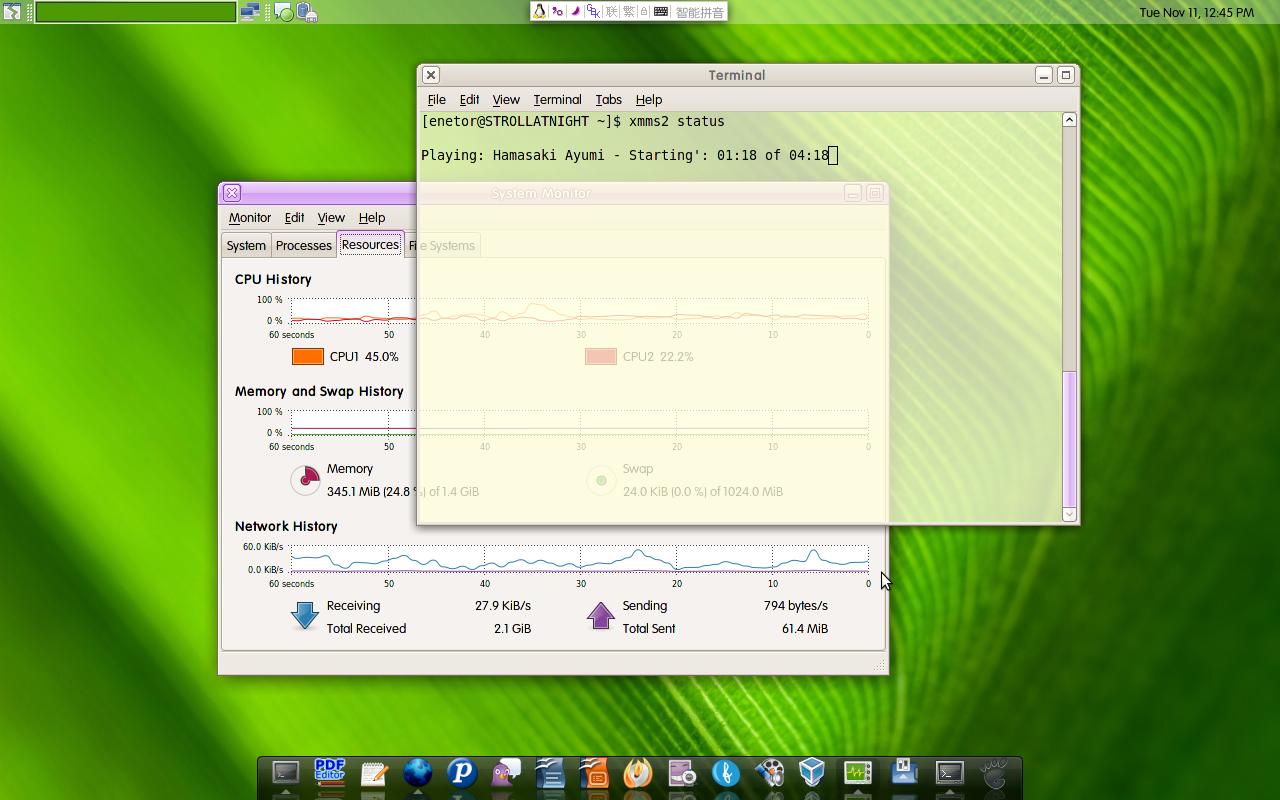Switch to the System tab

[x=246, y=246]
